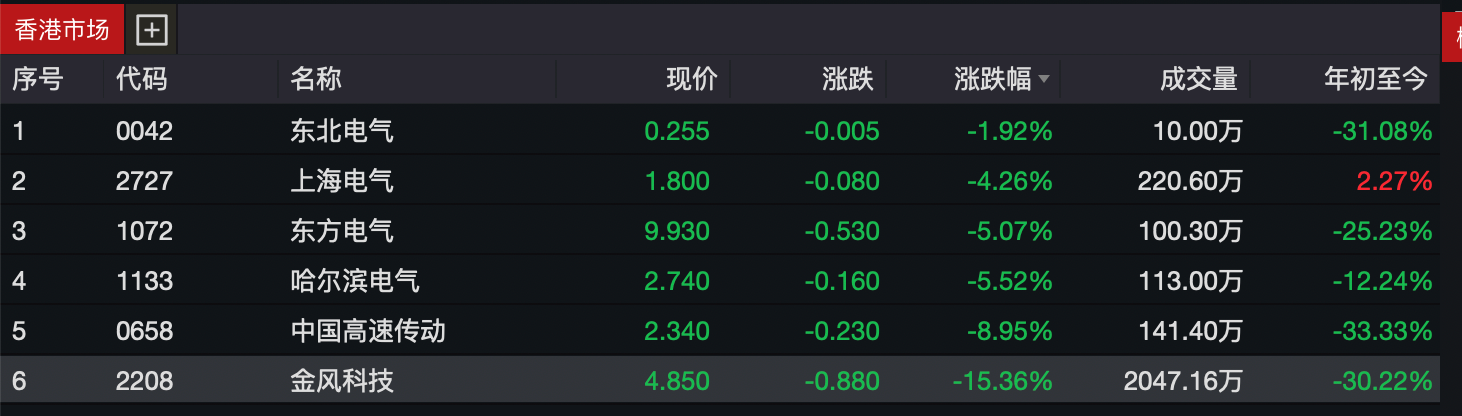Click the 涨跌 column header
The image size is (1462, 416).
click(848, 80)
